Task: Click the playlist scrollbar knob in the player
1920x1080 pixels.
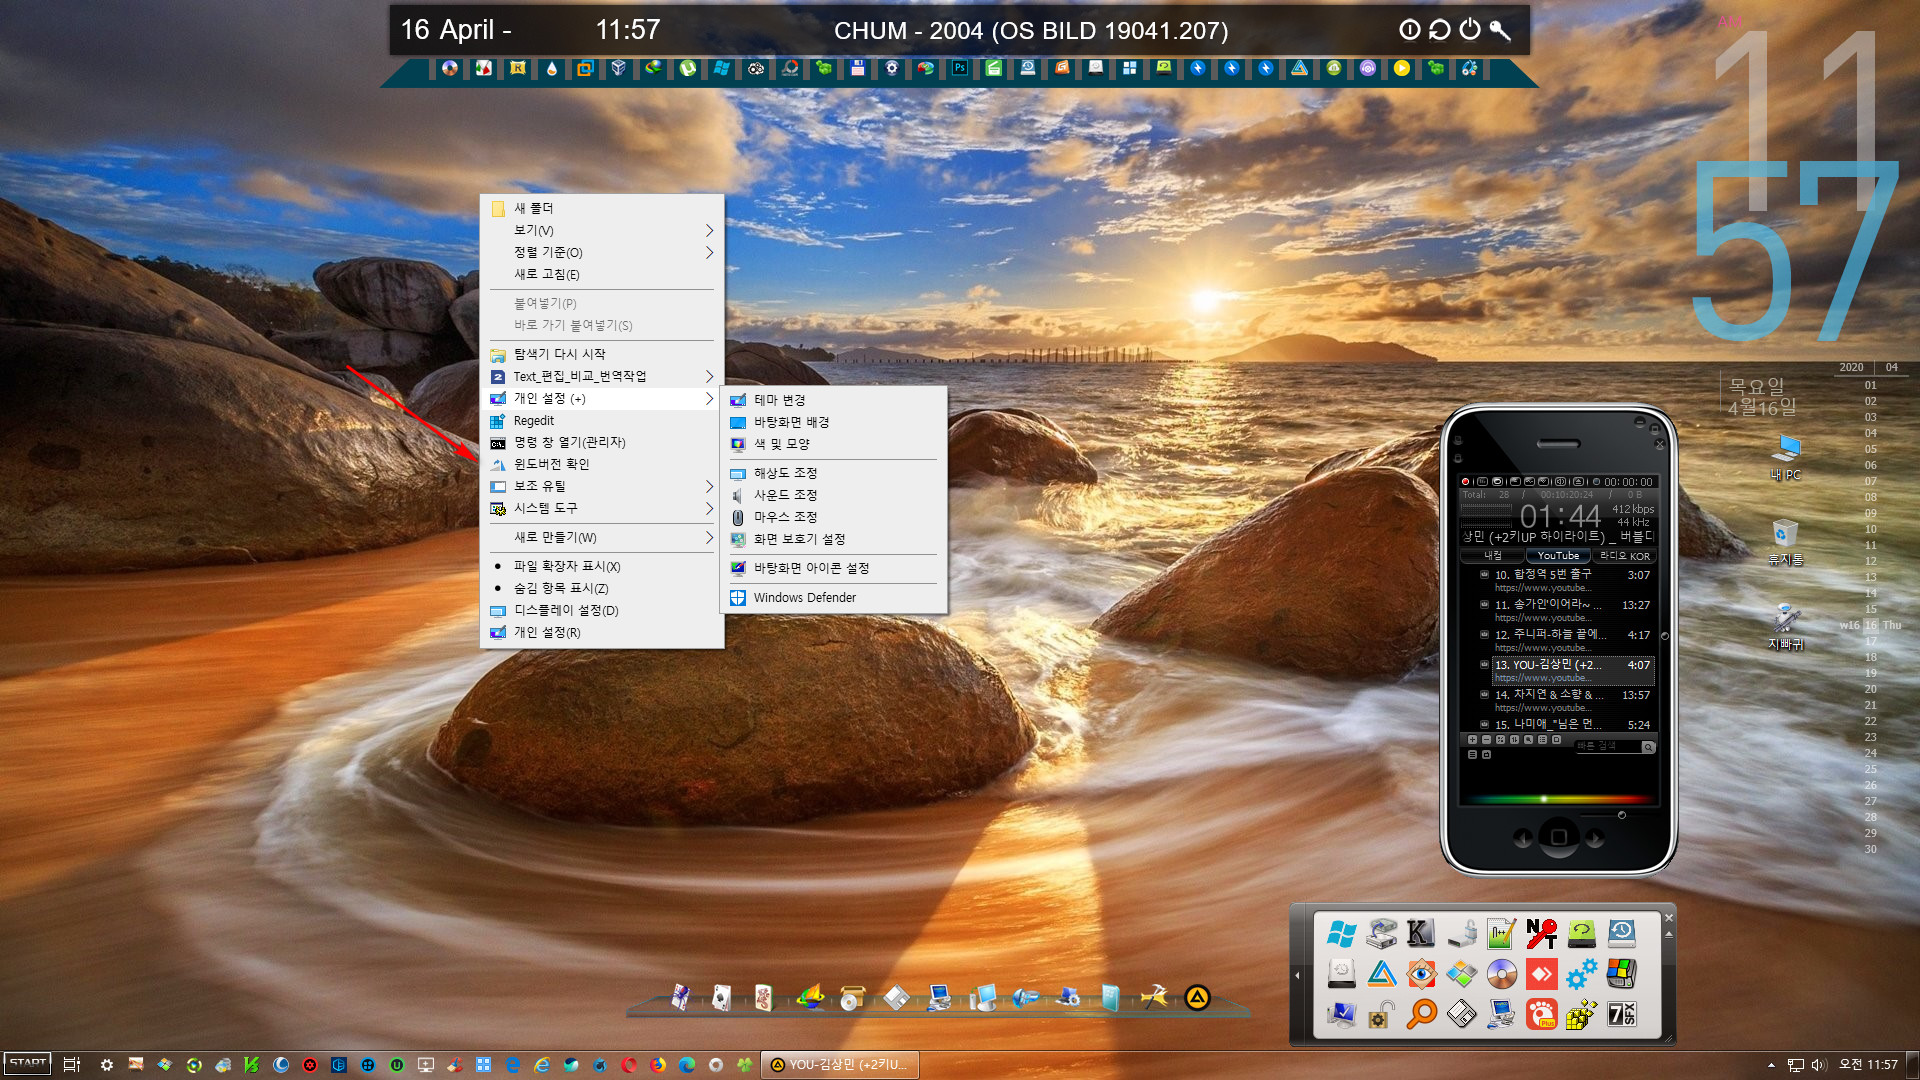Action: (x=1665, y=636)
